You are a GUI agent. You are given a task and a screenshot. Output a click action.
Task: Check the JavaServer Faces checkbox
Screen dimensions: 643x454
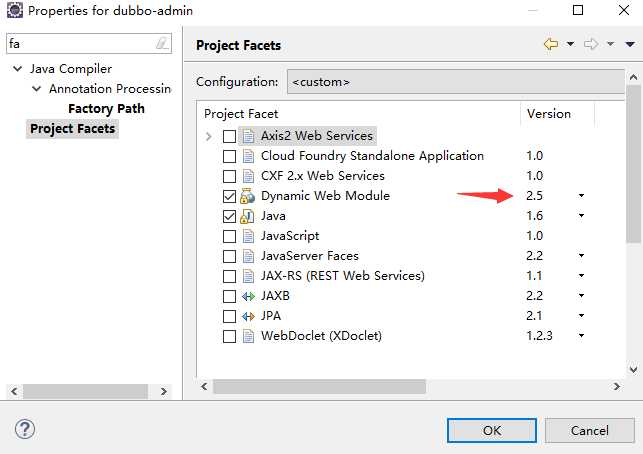click(x=229, y=256)
